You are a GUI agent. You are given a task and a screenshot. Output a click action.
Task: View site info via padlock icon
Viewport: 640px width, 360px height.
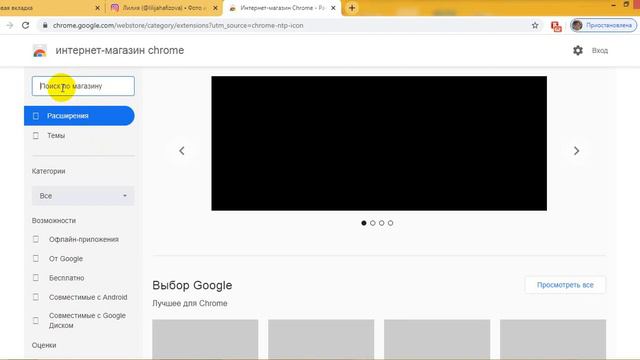tap(45, 25)
